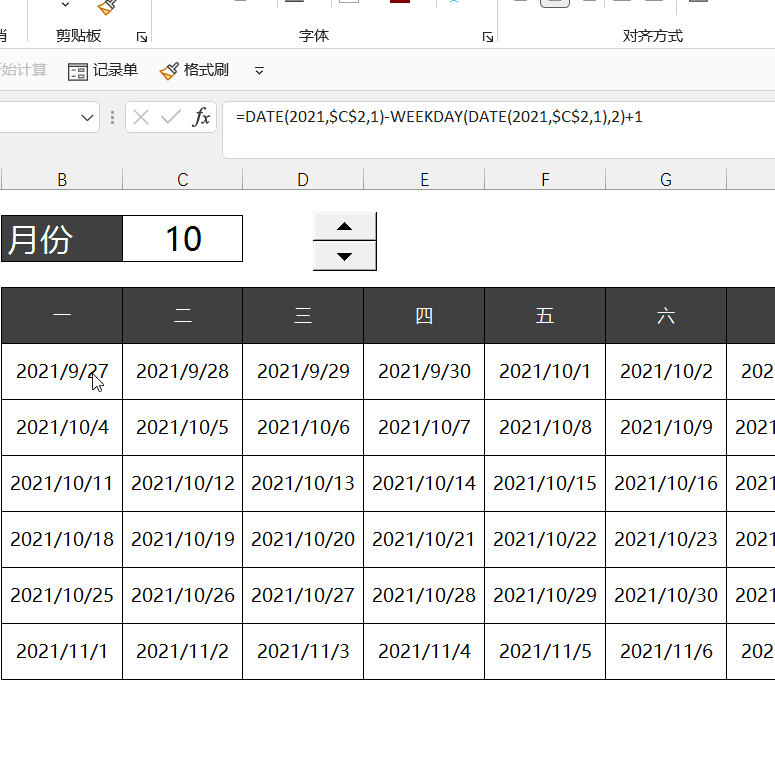The height and width of the screenshot is (782, 775).
Task: Select the 月份 label cell
Action: click(x=62, y=238)
